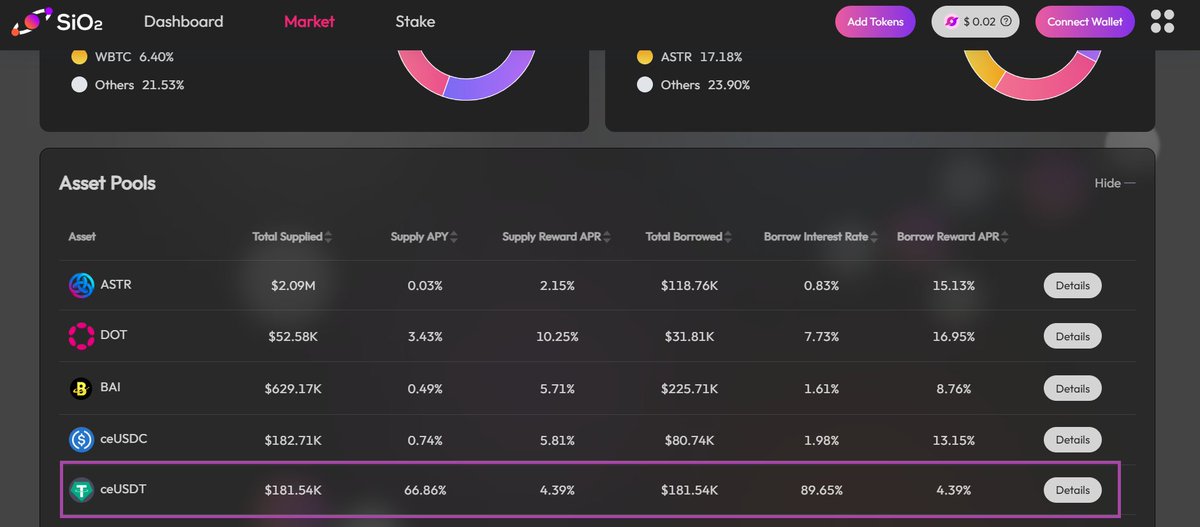Sort by Borrow Reward APR arrows
The image size is (1200, 527).
pos(1004,237)
